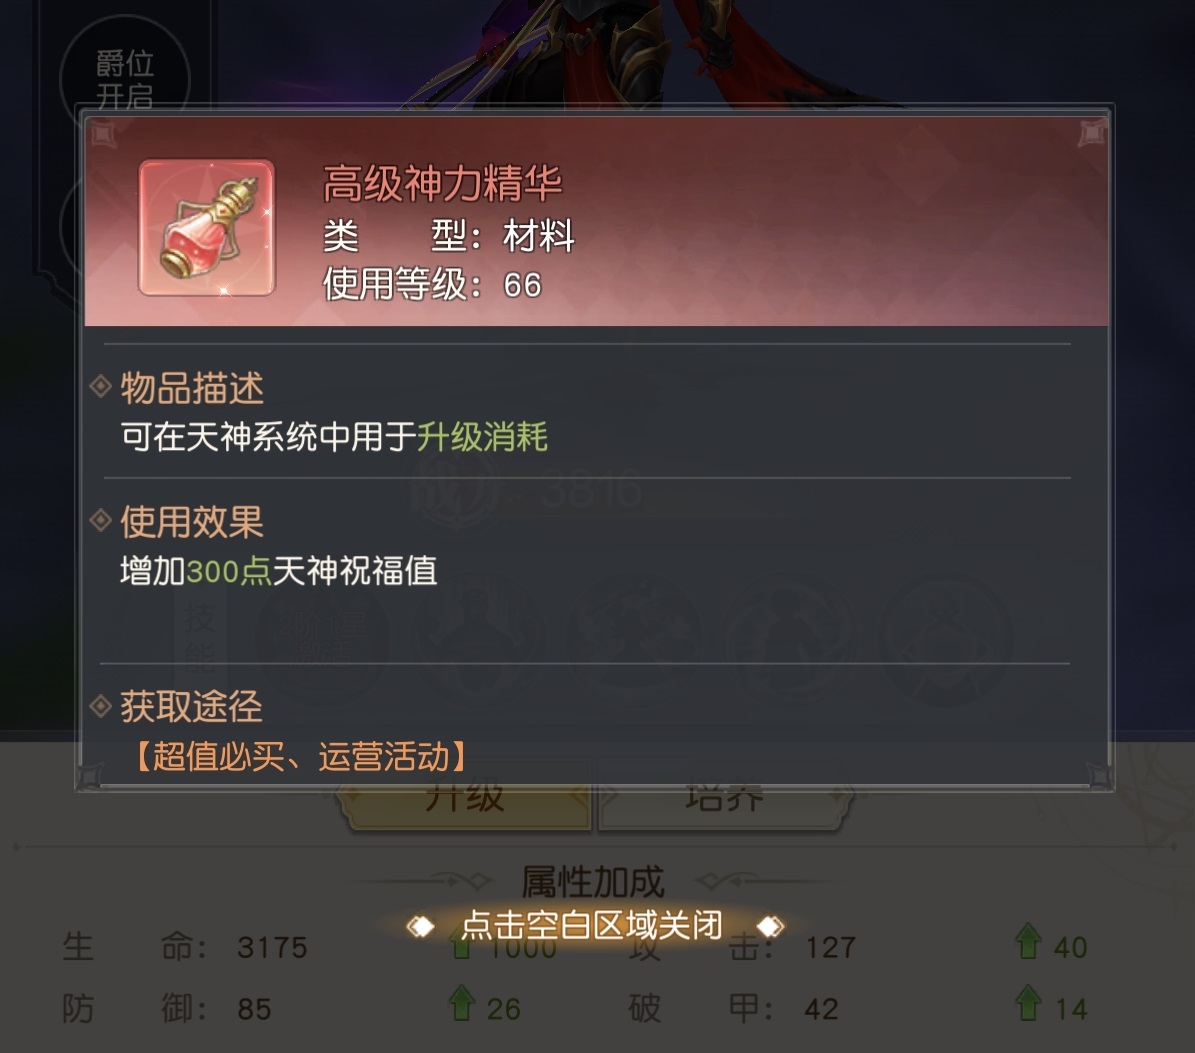Image resolution: width=1195 pixels, height=1053 pixels.
Task: Click the 破甲 42 stat value
Action: coord(822,1010)
